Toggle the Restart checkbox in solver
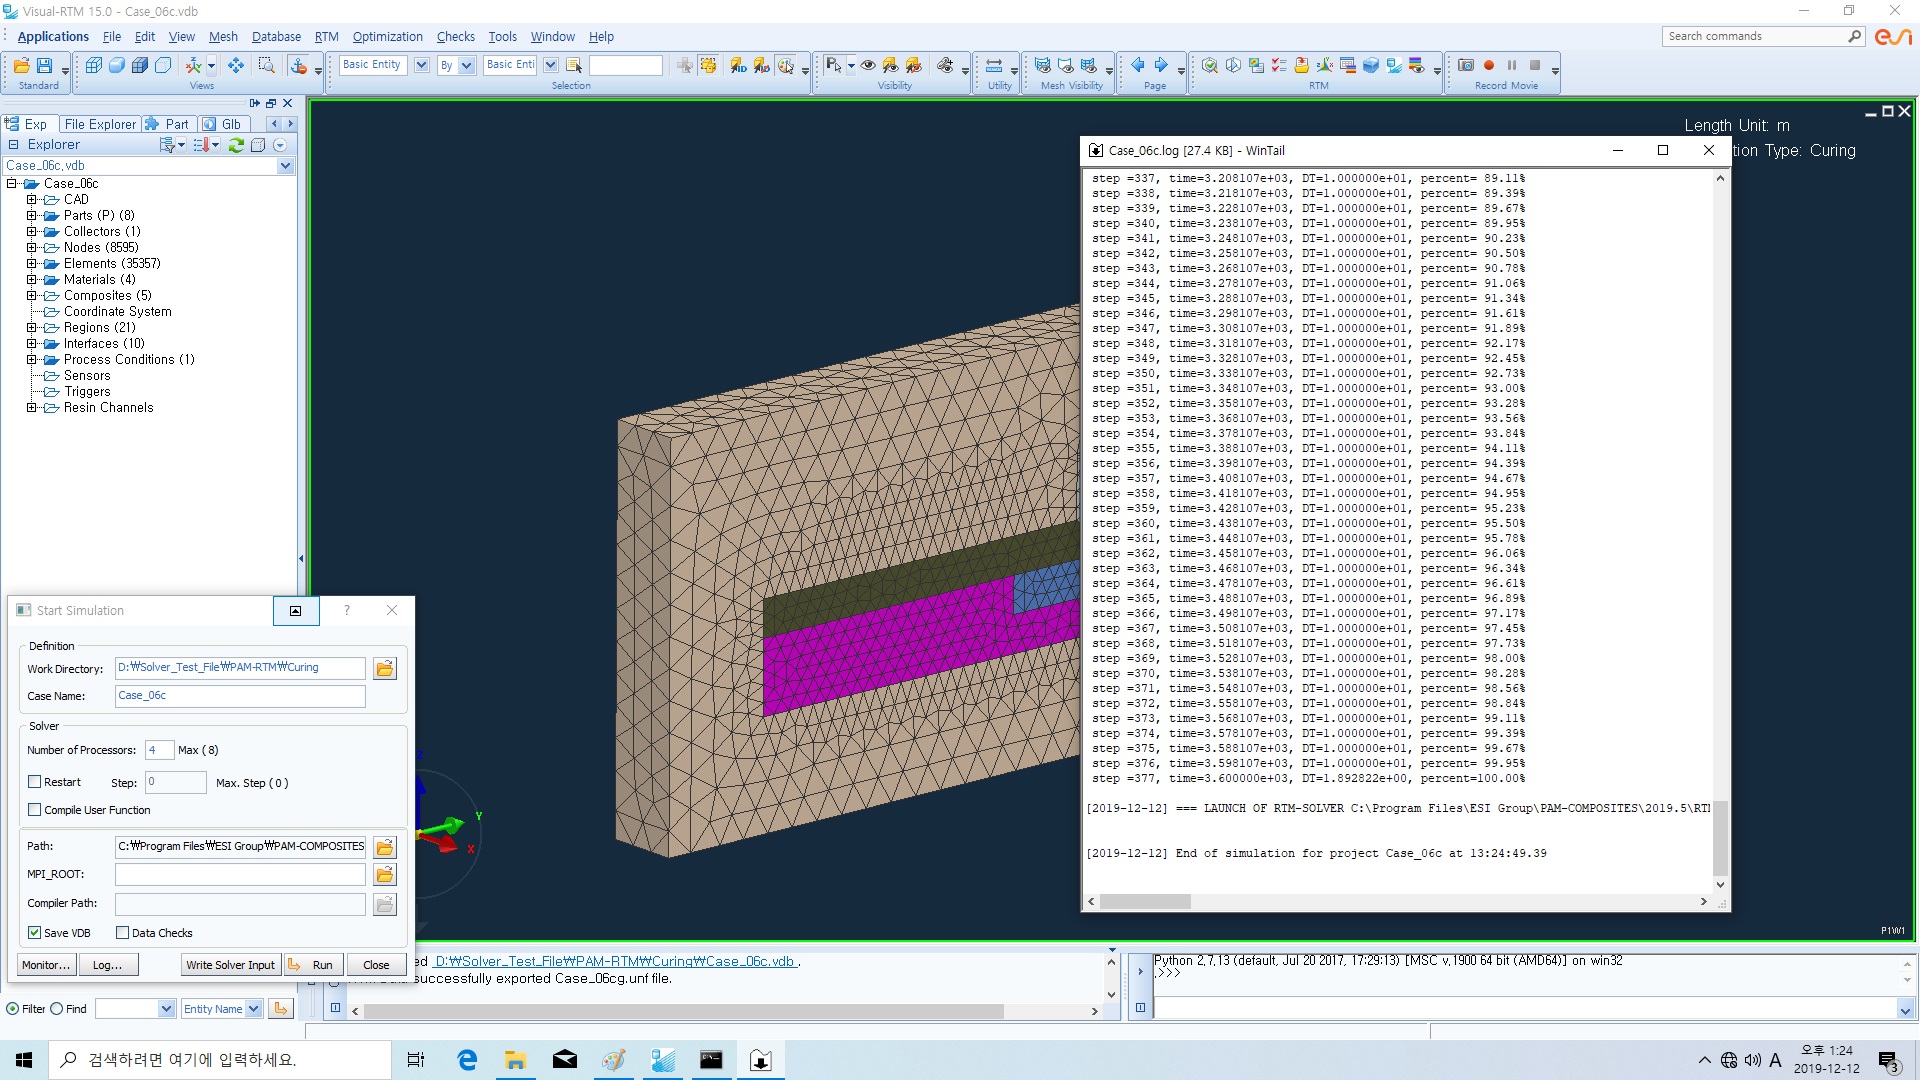The image size is (1920, 1080). 36,782
